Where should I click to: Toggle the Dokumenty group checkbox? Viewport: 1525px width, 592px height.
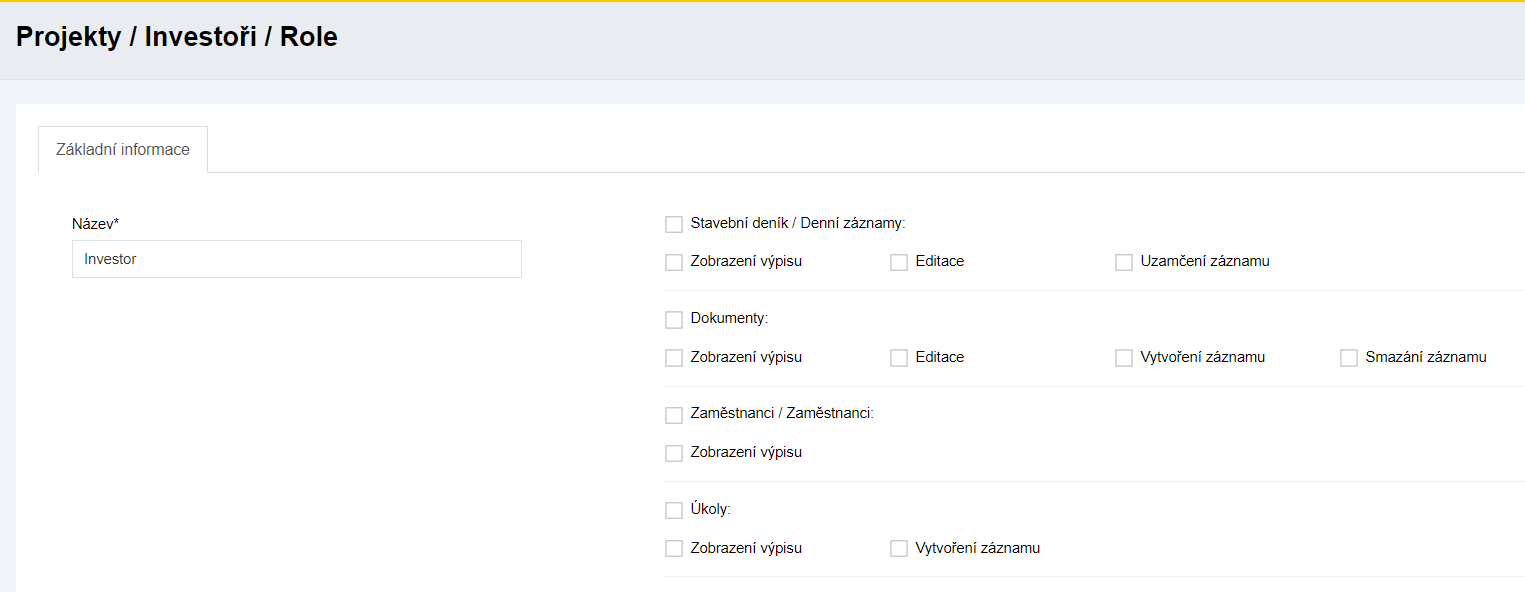click(674, 320)
